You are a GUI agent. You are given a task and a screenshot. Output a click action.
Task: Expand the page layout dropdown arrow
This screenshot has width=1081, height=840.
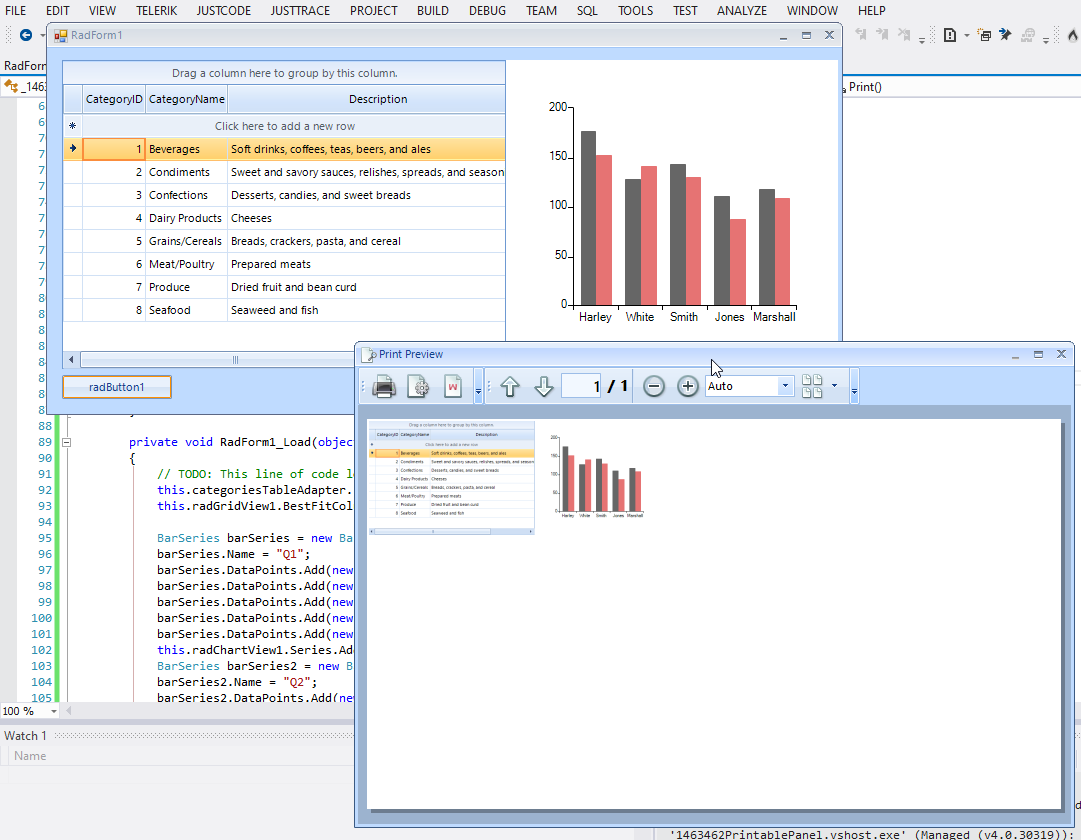tap(834, 386)
